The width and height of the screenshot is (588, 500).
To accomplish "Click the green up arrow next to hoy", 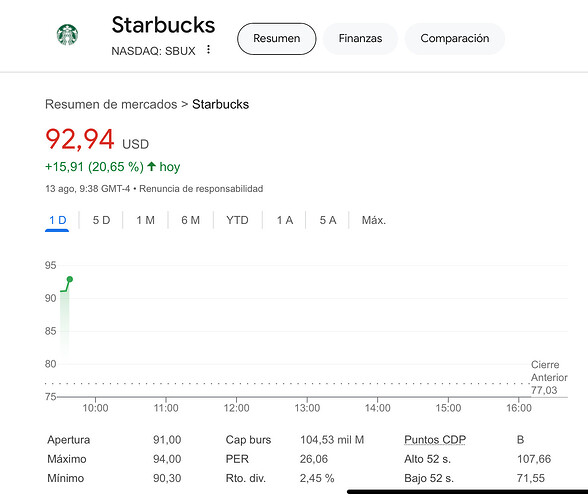I will click(x=152, y=166).
